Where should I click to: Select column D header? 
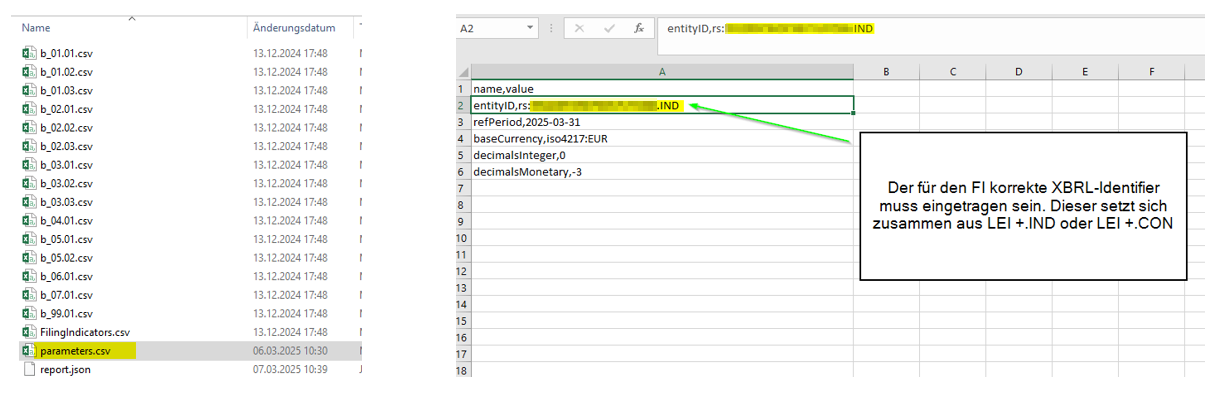tap(1019, 72)
